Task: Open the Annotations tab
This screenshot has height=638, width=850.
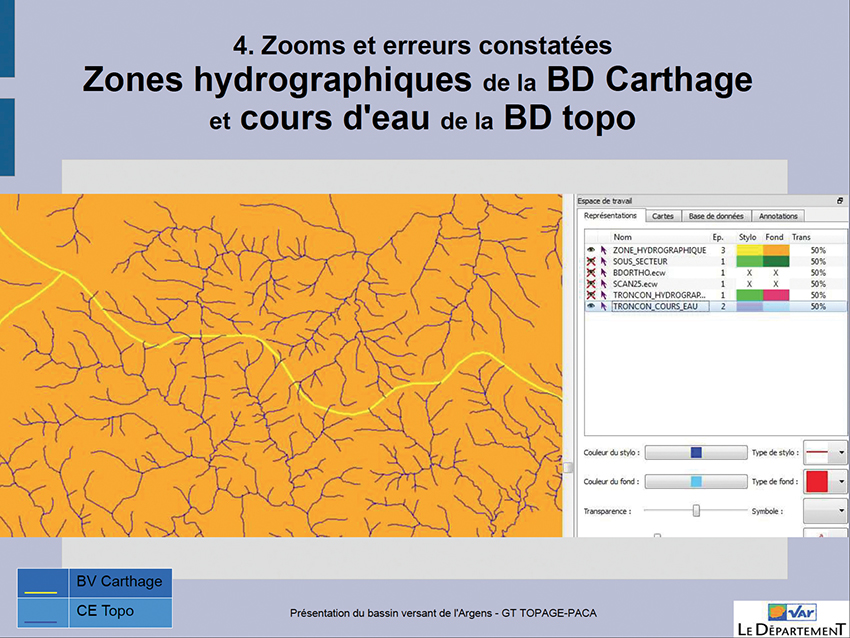Action: 778,216
